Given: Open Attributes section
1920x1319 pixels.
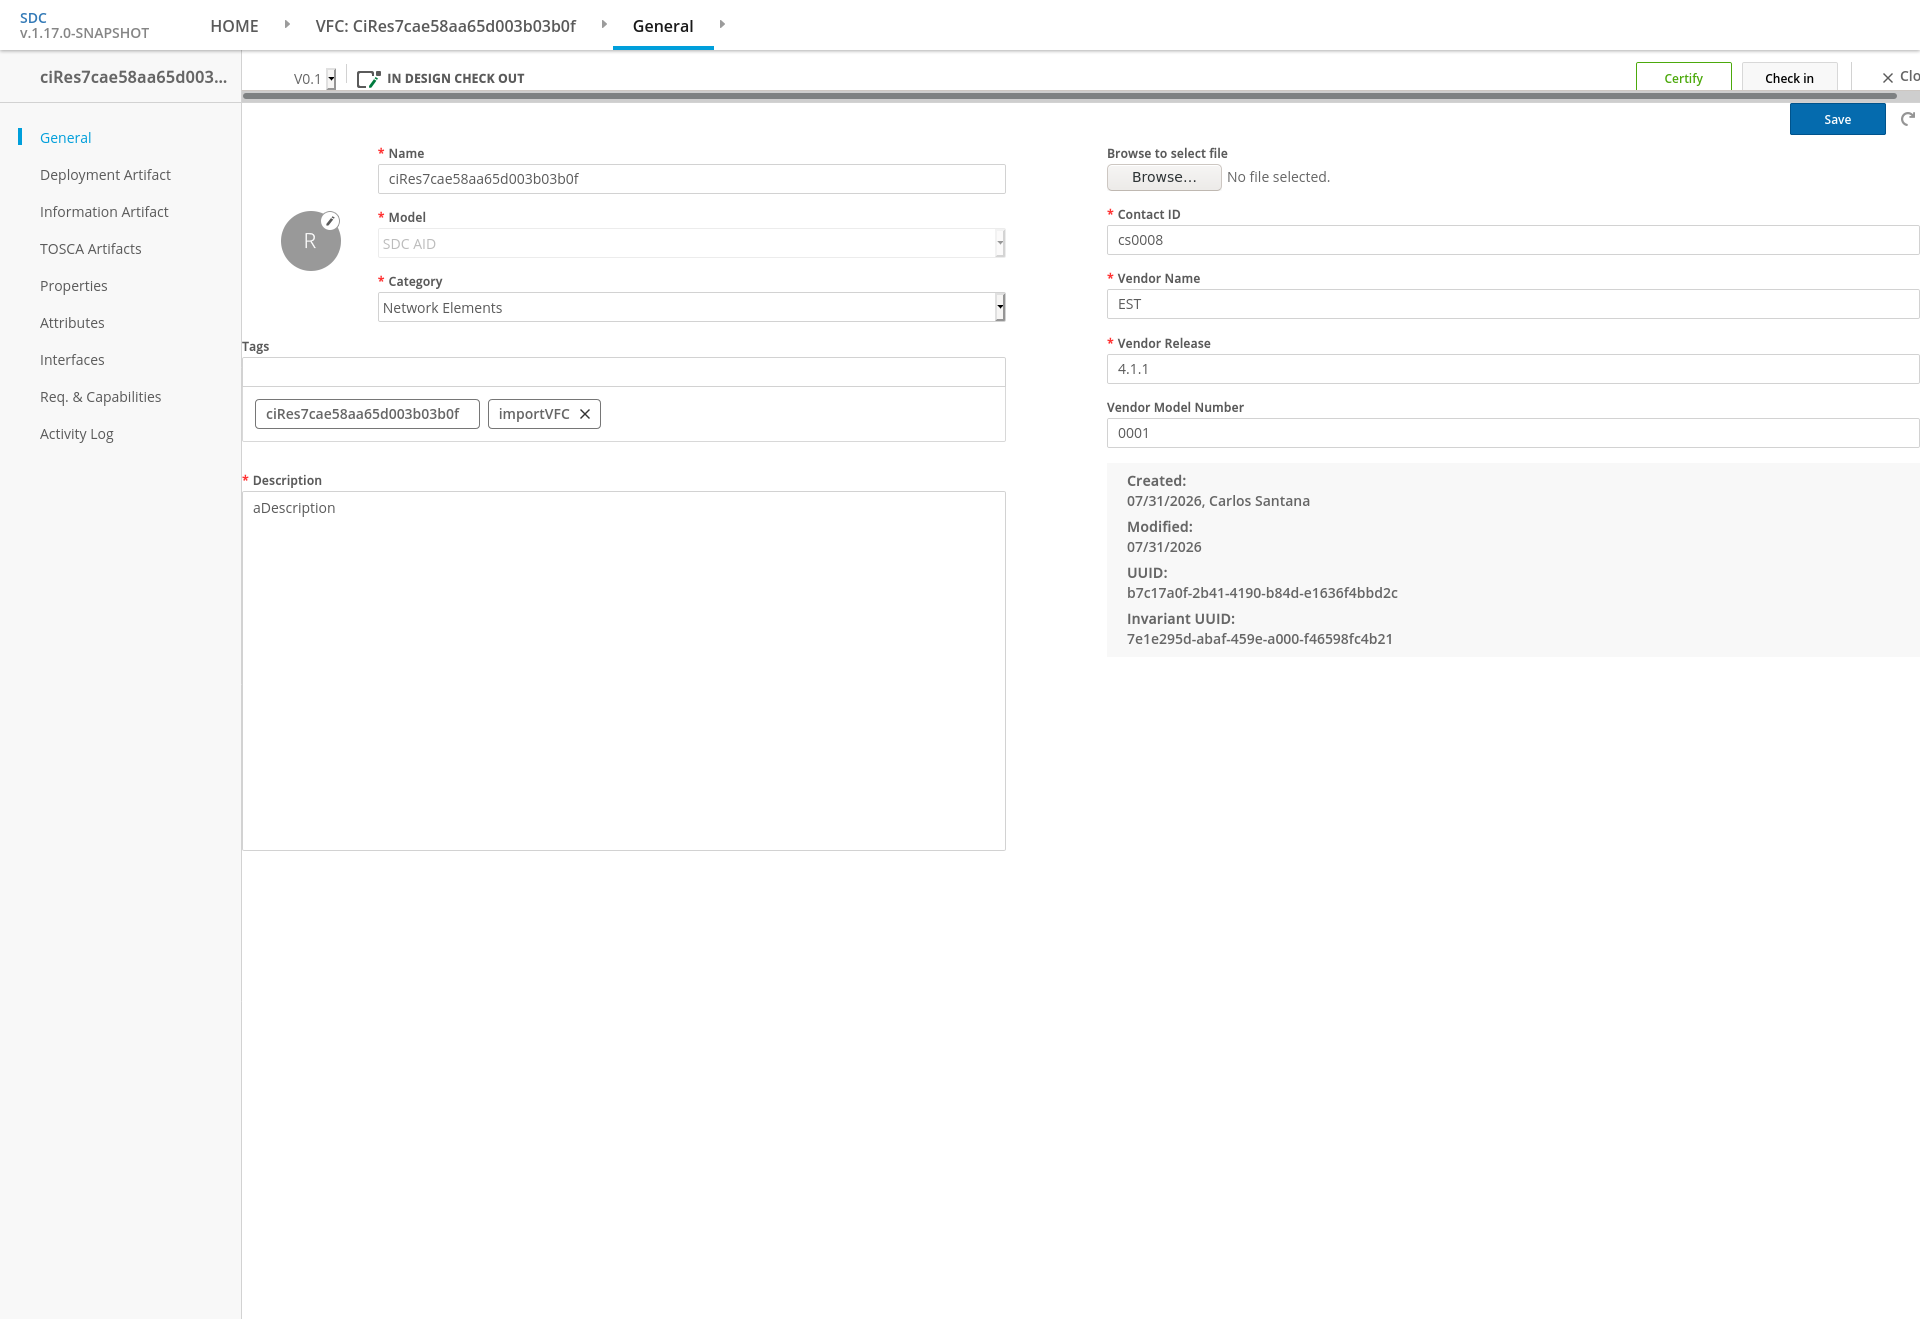Looking at the screenshot, I should click(72, 323).
